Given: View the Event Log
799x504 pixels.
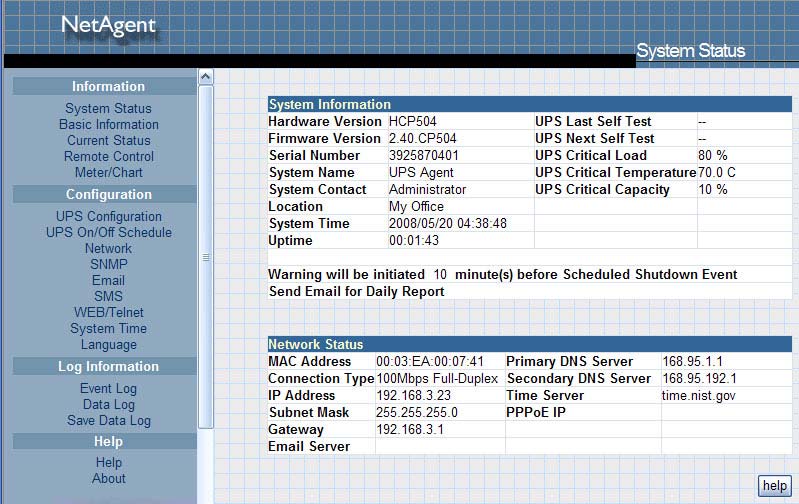Looking at the screenshot, I should pyautogui.click(x=109, y=389).
